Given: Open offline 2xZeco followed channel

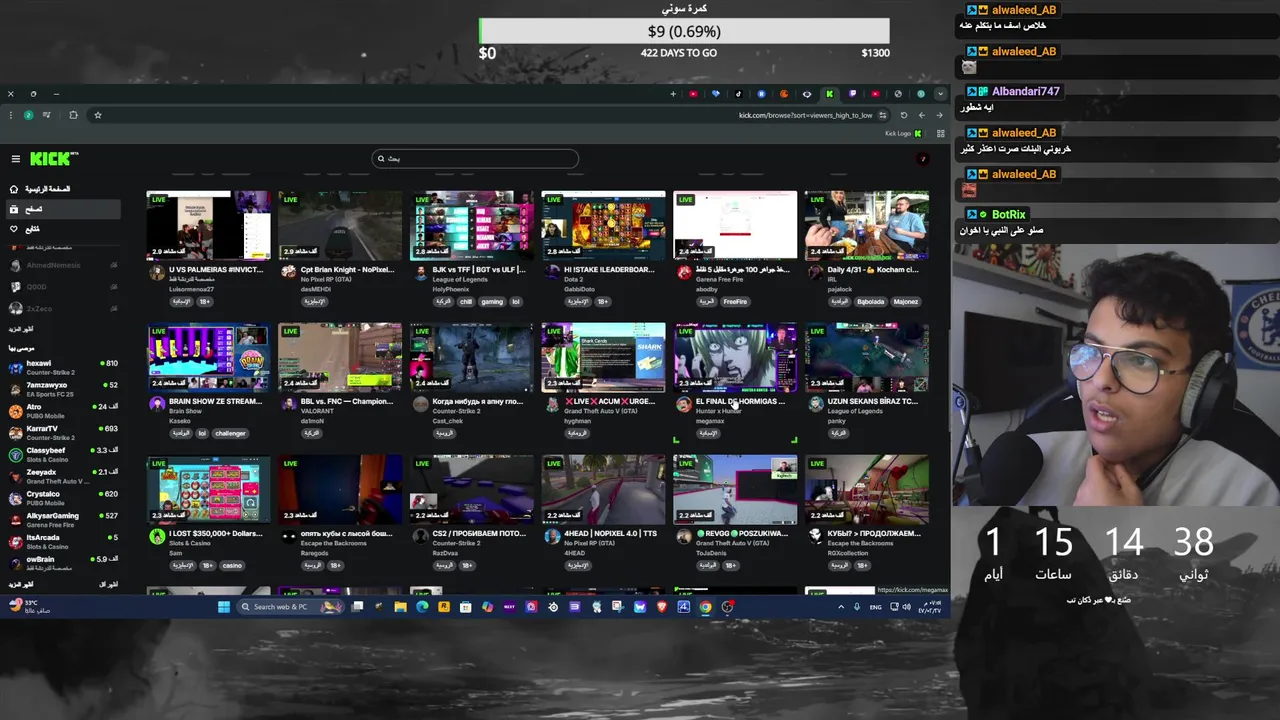Looking at the screenshot, I should 62,309.
